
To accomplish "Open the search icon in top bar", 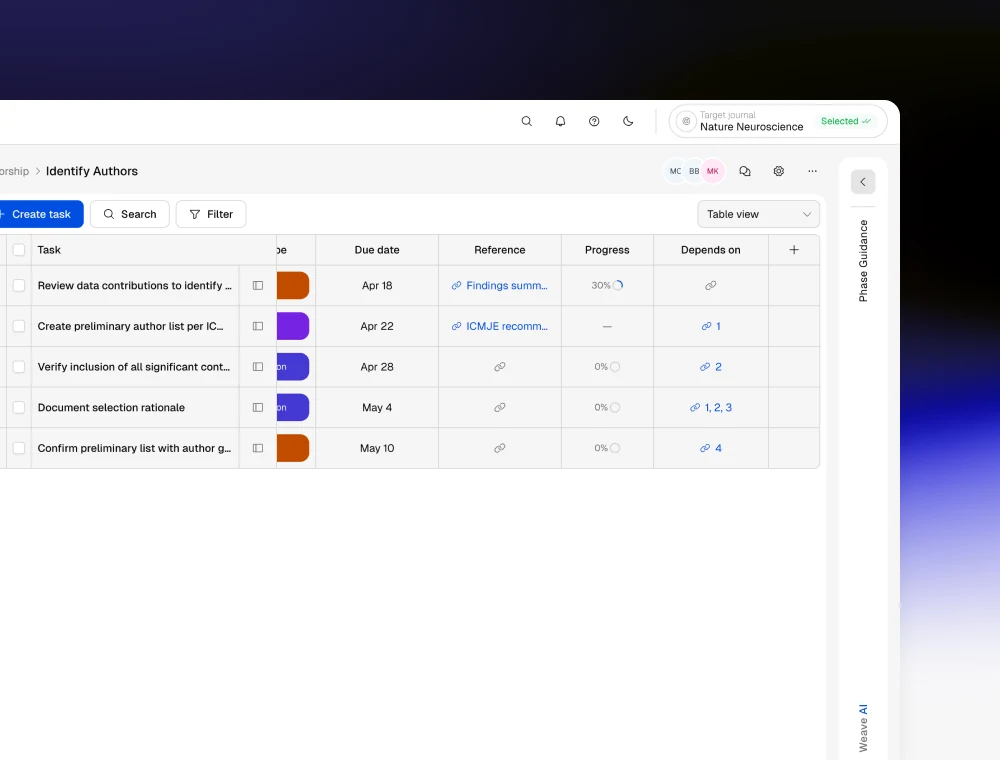I will tap(526, 121).
